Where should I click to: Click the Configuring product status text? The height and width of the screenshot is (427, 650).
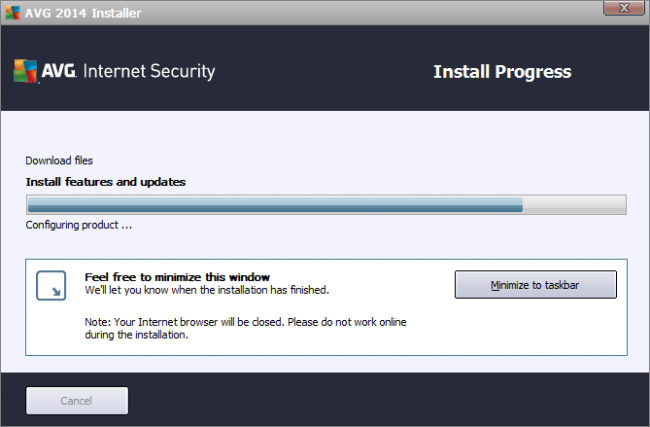pyautogui.click(x=79, y=225)
